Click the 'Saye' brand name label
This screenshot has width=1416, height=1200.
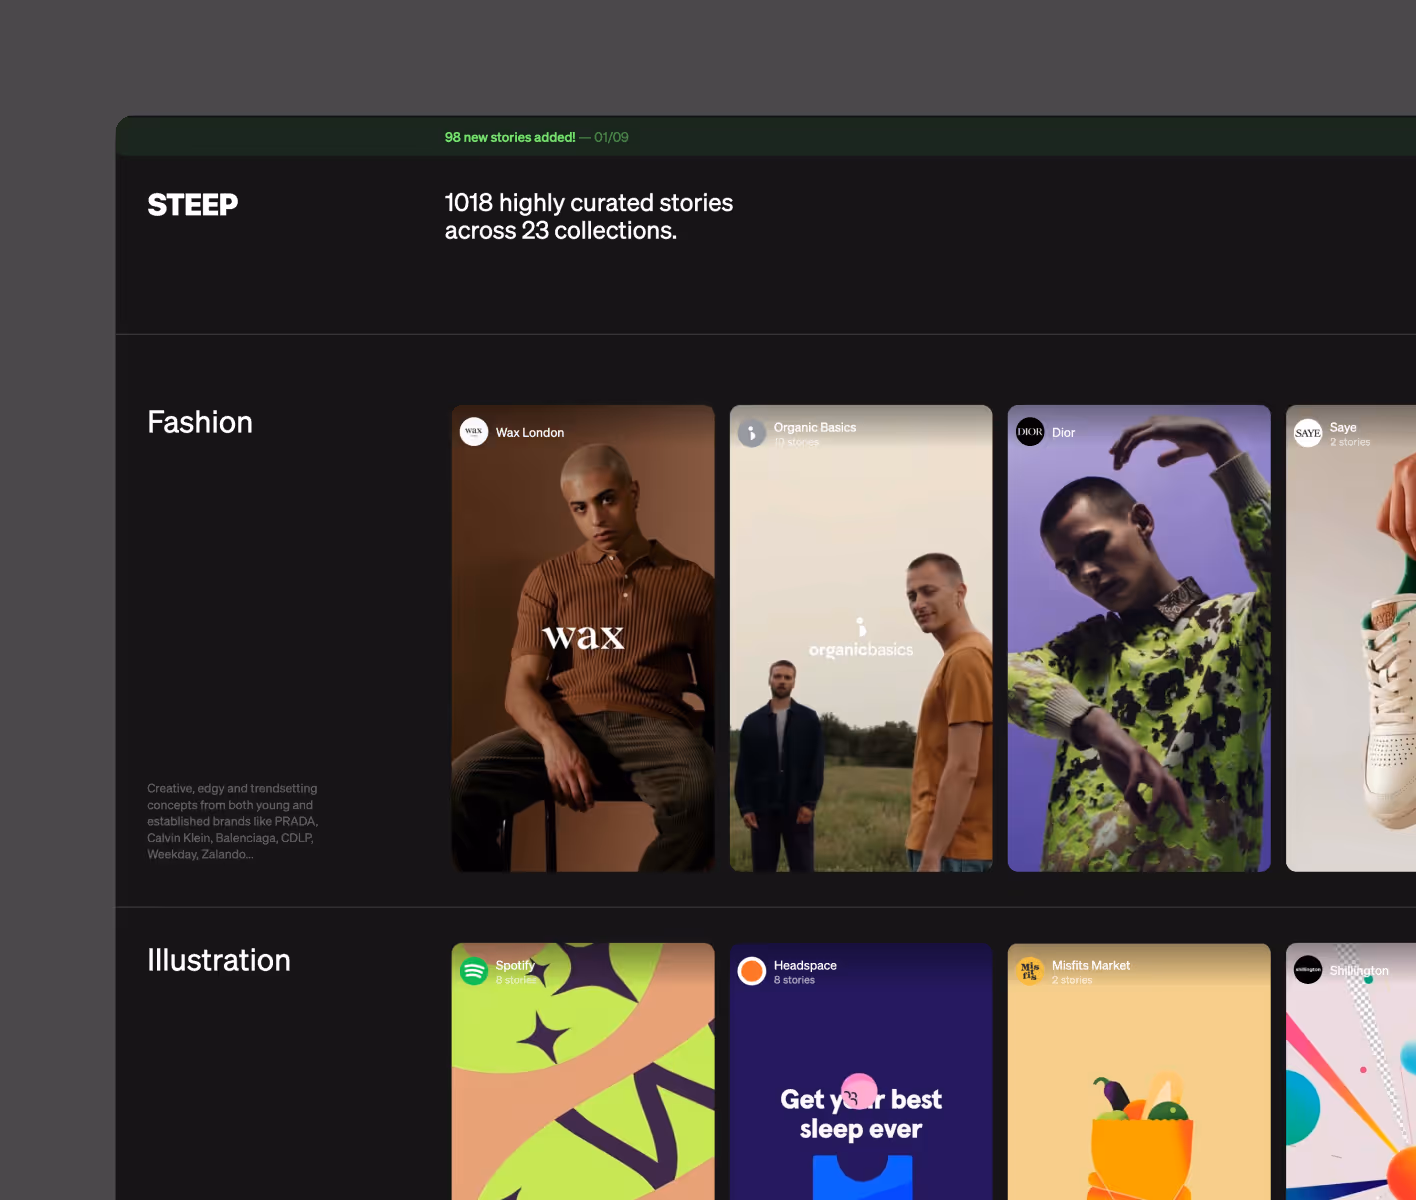tap(1343, 427)
